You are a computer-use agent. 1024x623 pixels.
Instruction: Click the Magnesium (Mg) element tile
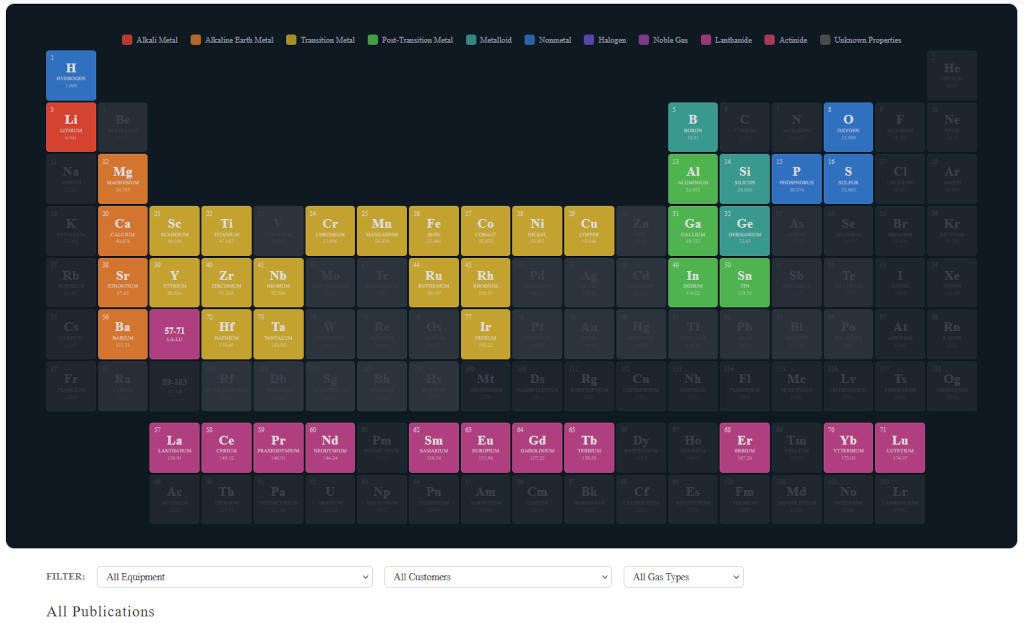pos(122,179)
